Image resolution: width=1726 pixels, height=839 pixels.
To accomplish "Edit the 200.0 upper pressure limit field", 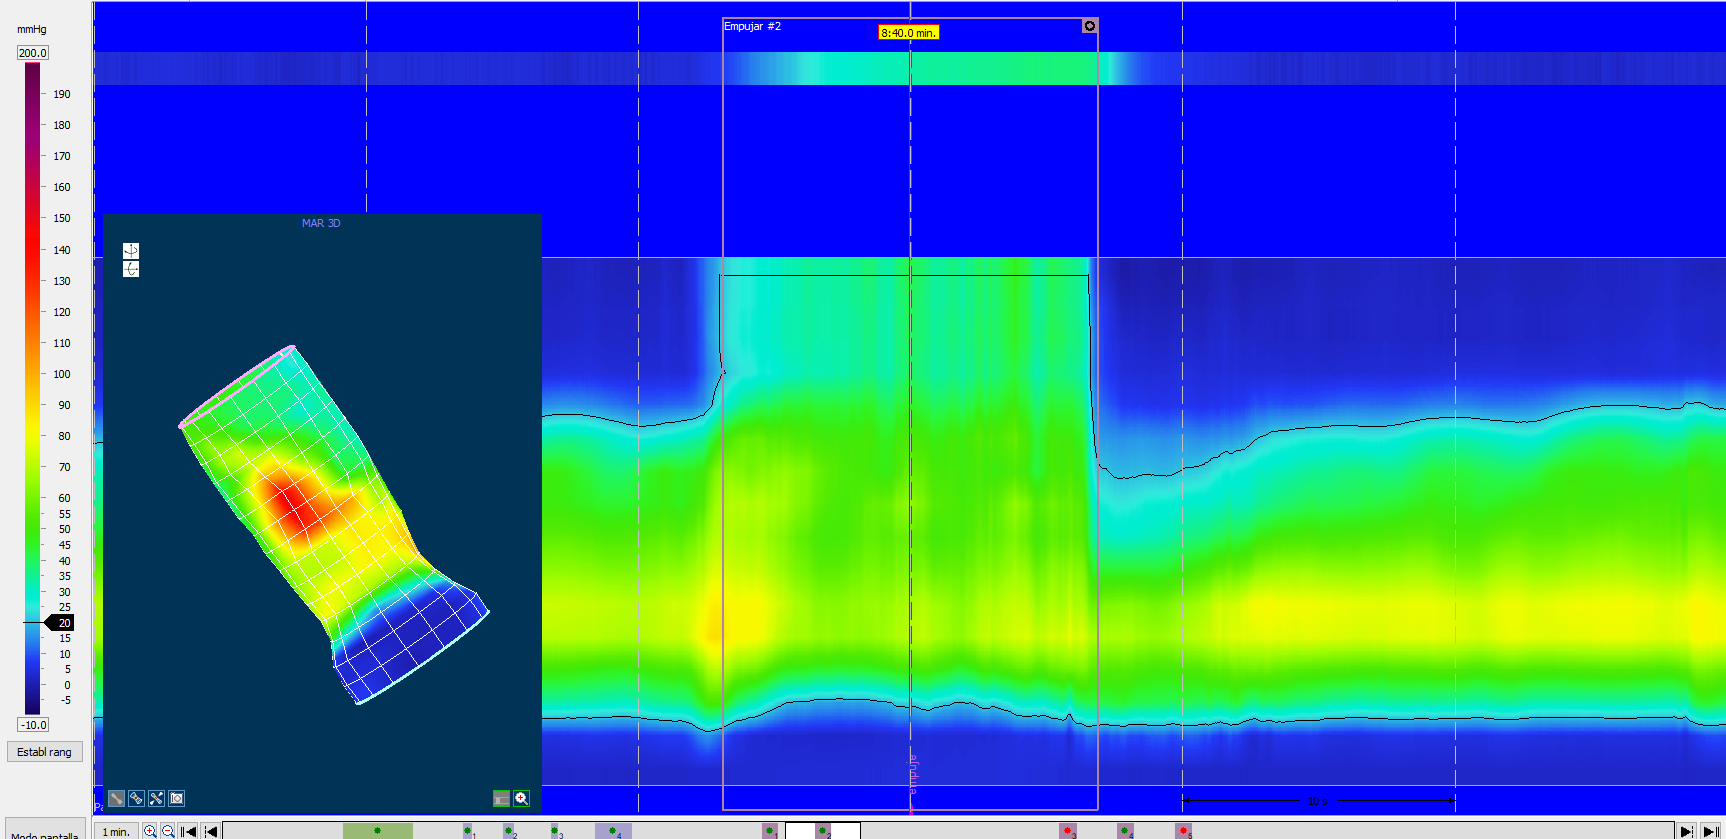I will click(x=32, y=53).
